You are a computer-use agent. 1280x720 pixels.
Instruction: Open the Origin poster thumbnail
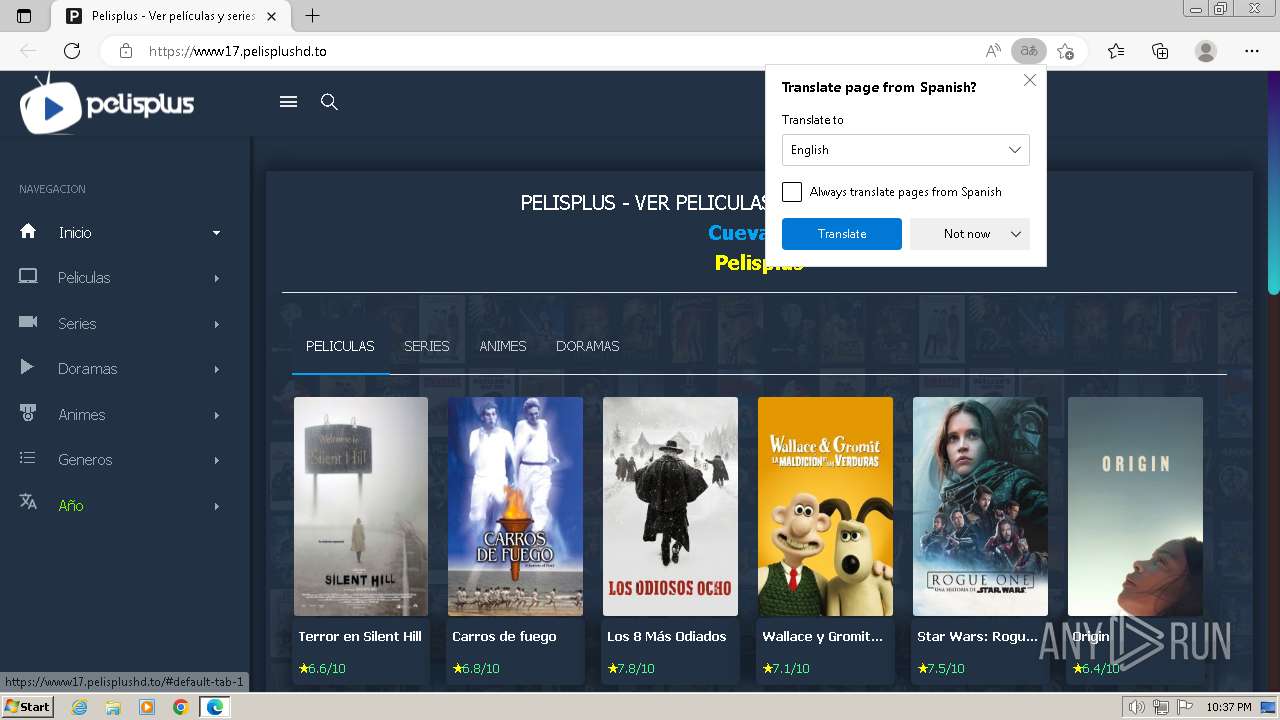pos(1135,506)
